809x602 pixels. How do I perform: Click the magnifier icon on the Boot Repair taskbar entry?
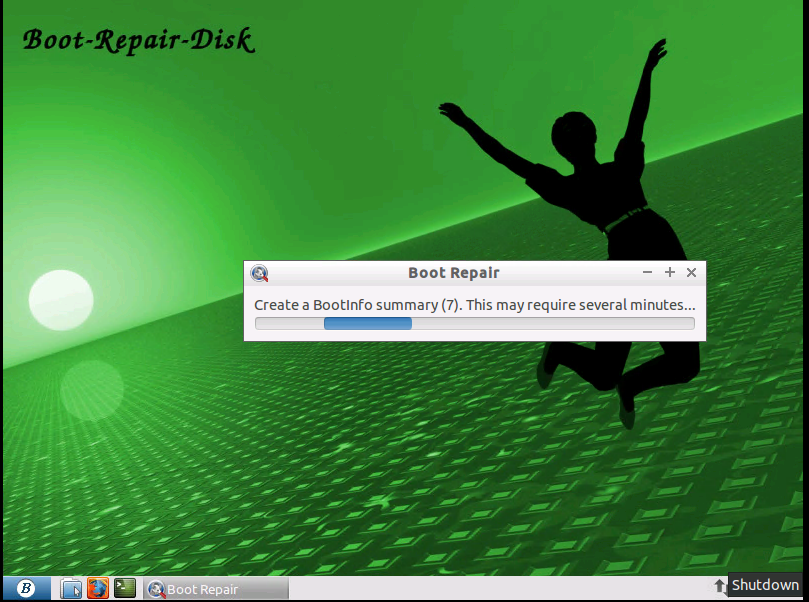[156, 589]
